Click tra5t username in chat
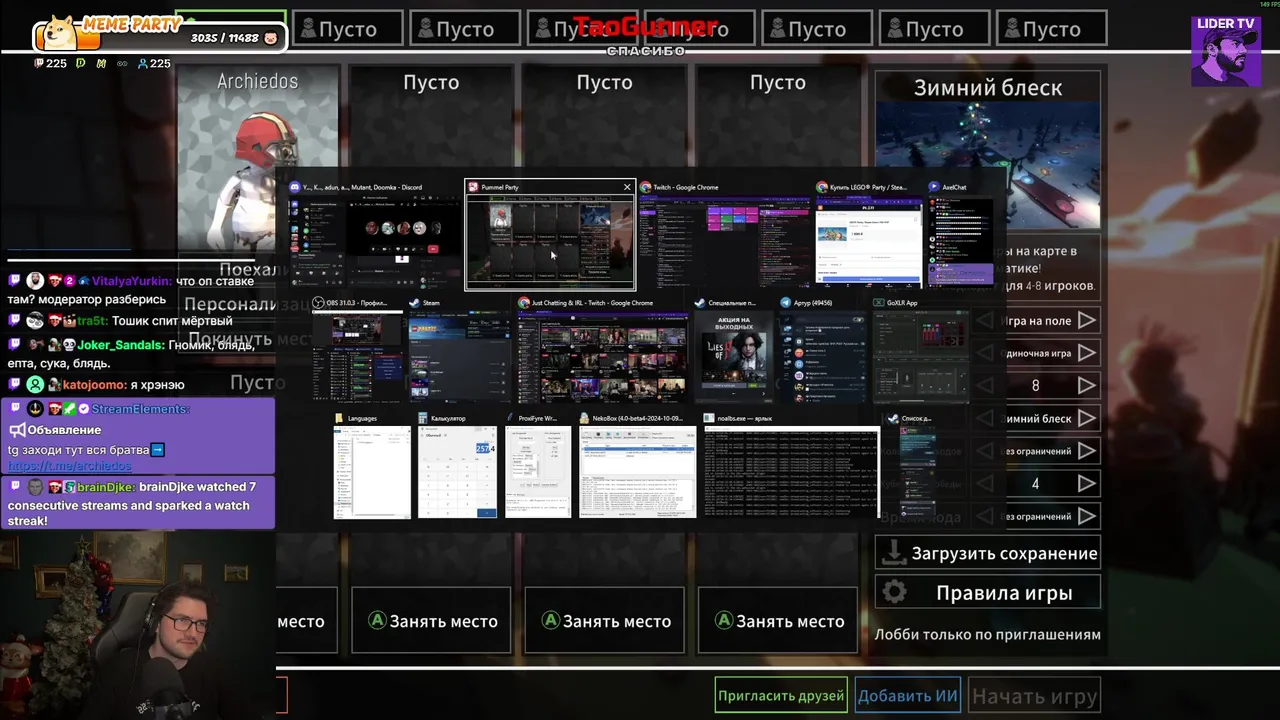 click(92, 321)
